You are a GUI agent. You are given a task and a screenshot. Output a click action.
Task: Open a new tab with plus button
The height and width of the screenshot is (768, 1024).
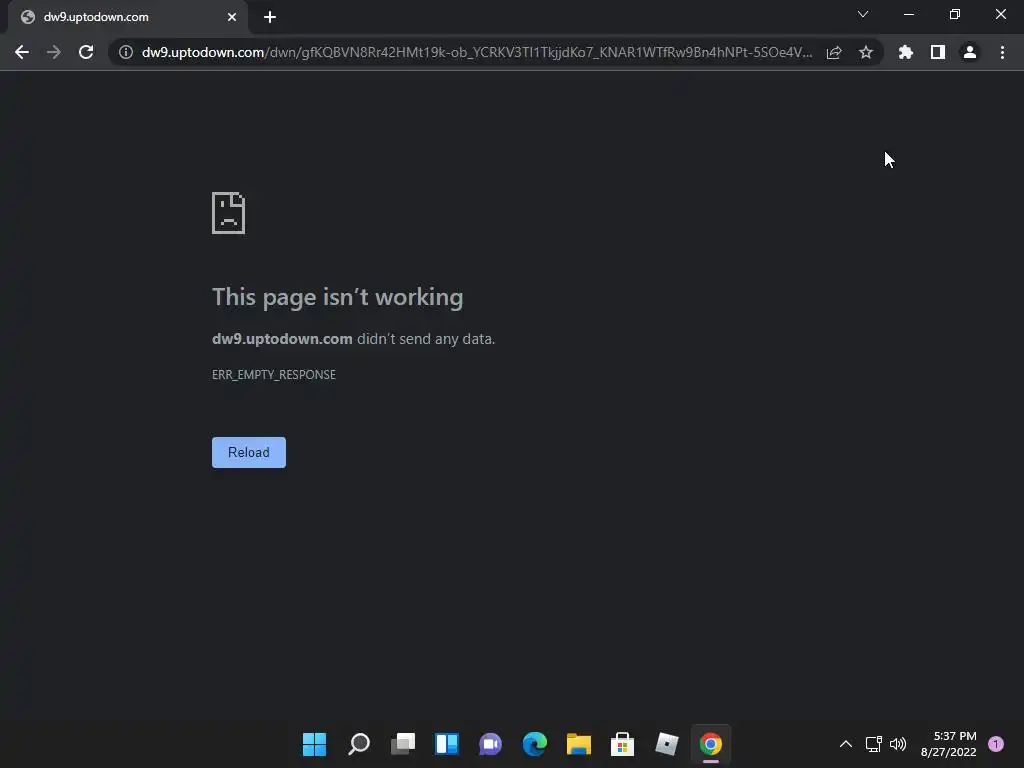coord(270,17)
